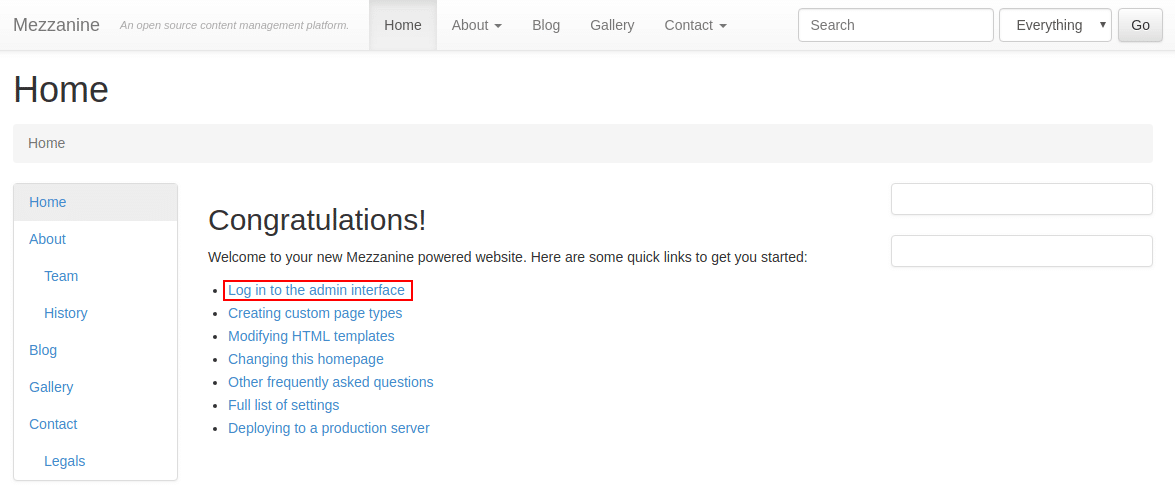Follow the Changing this homepage link
Viewport: 1175px width, 495px height.
306,359
